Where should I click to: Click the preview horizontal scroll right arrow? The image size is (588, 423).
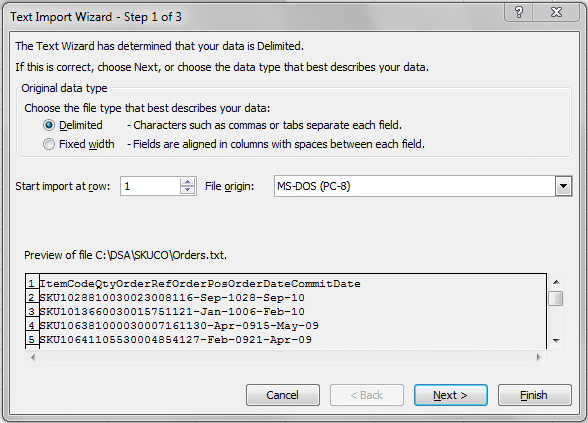539,357
